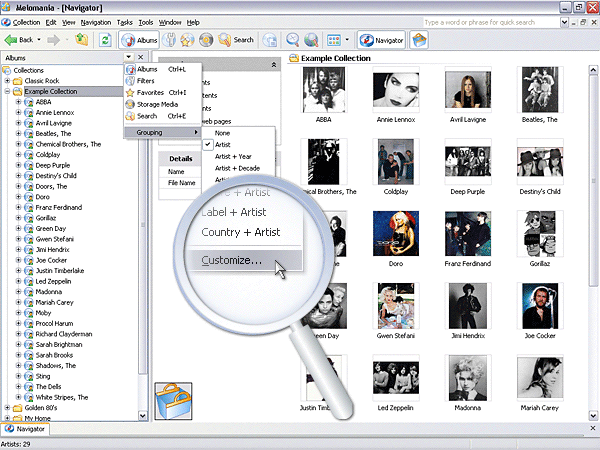The height and width of the screenshot is (450, 600).
Task: Expand the Coldplay tree node
Action: (x=18, y=155)
